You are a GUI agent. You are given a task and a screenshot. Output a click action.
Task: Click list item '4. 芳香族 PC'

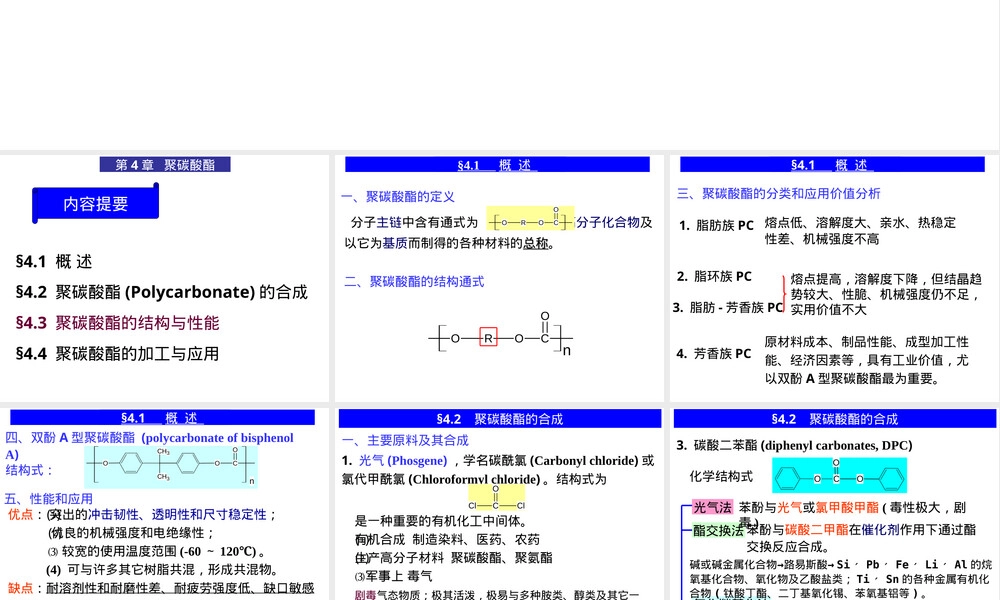(x=714, y=353)
